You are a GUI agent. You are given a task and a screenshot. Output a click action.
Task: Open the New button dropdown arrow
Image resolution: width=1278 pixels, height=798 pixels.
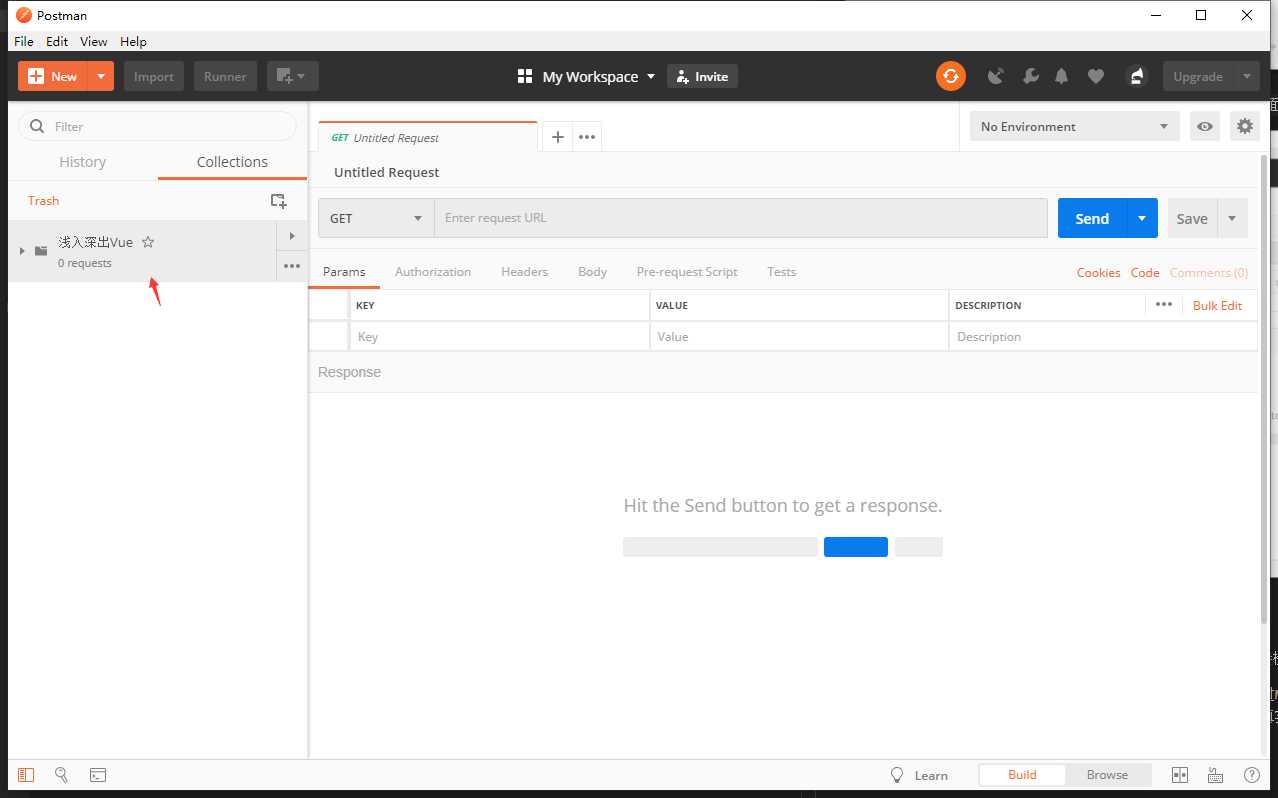point(101,76)
